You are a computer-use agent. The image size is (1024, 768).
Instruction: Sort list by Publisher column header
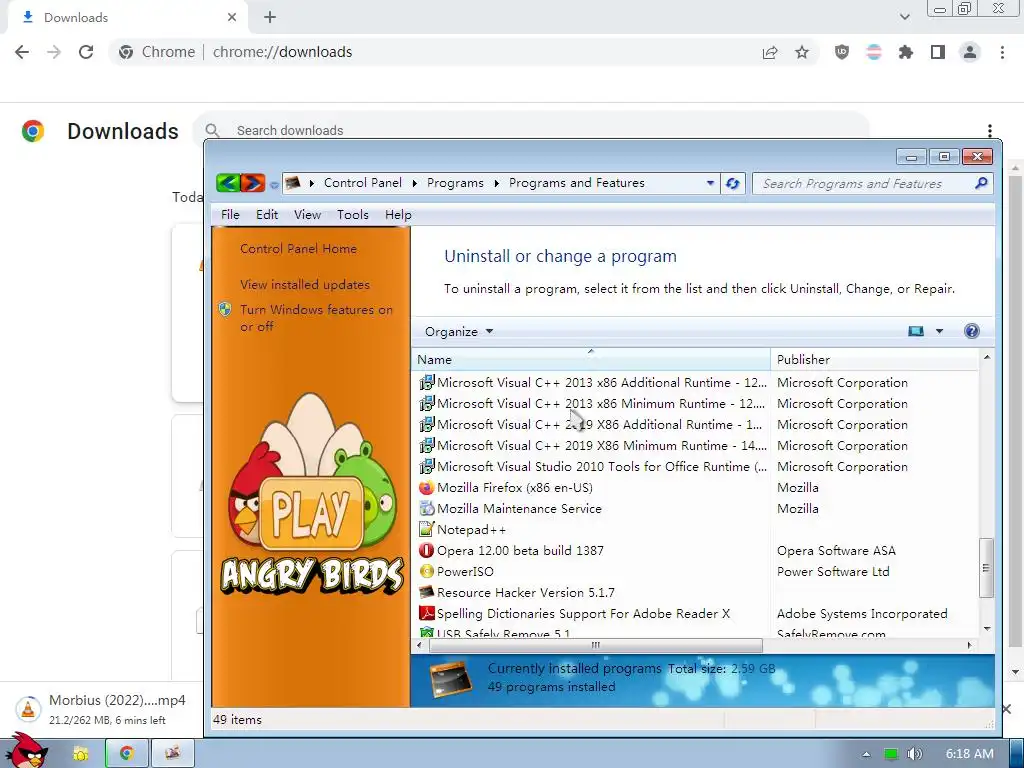875,360
